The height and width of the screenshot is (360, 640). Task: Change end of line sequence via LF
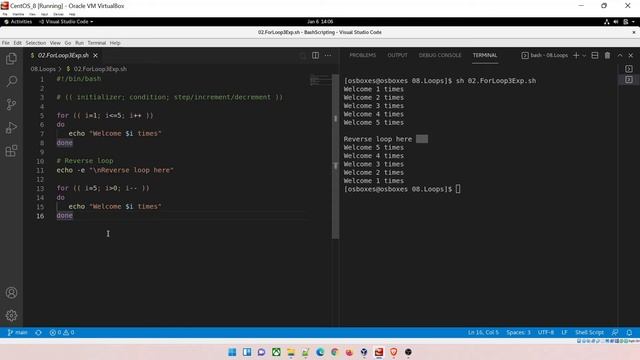564,332
